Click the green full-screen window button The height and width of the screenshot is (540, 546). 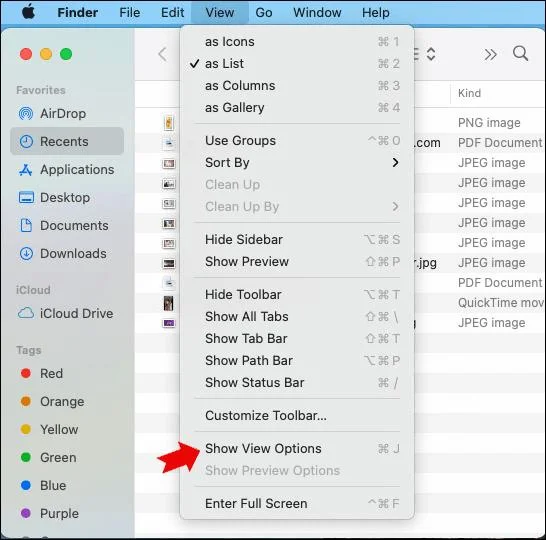coord(66,54)
